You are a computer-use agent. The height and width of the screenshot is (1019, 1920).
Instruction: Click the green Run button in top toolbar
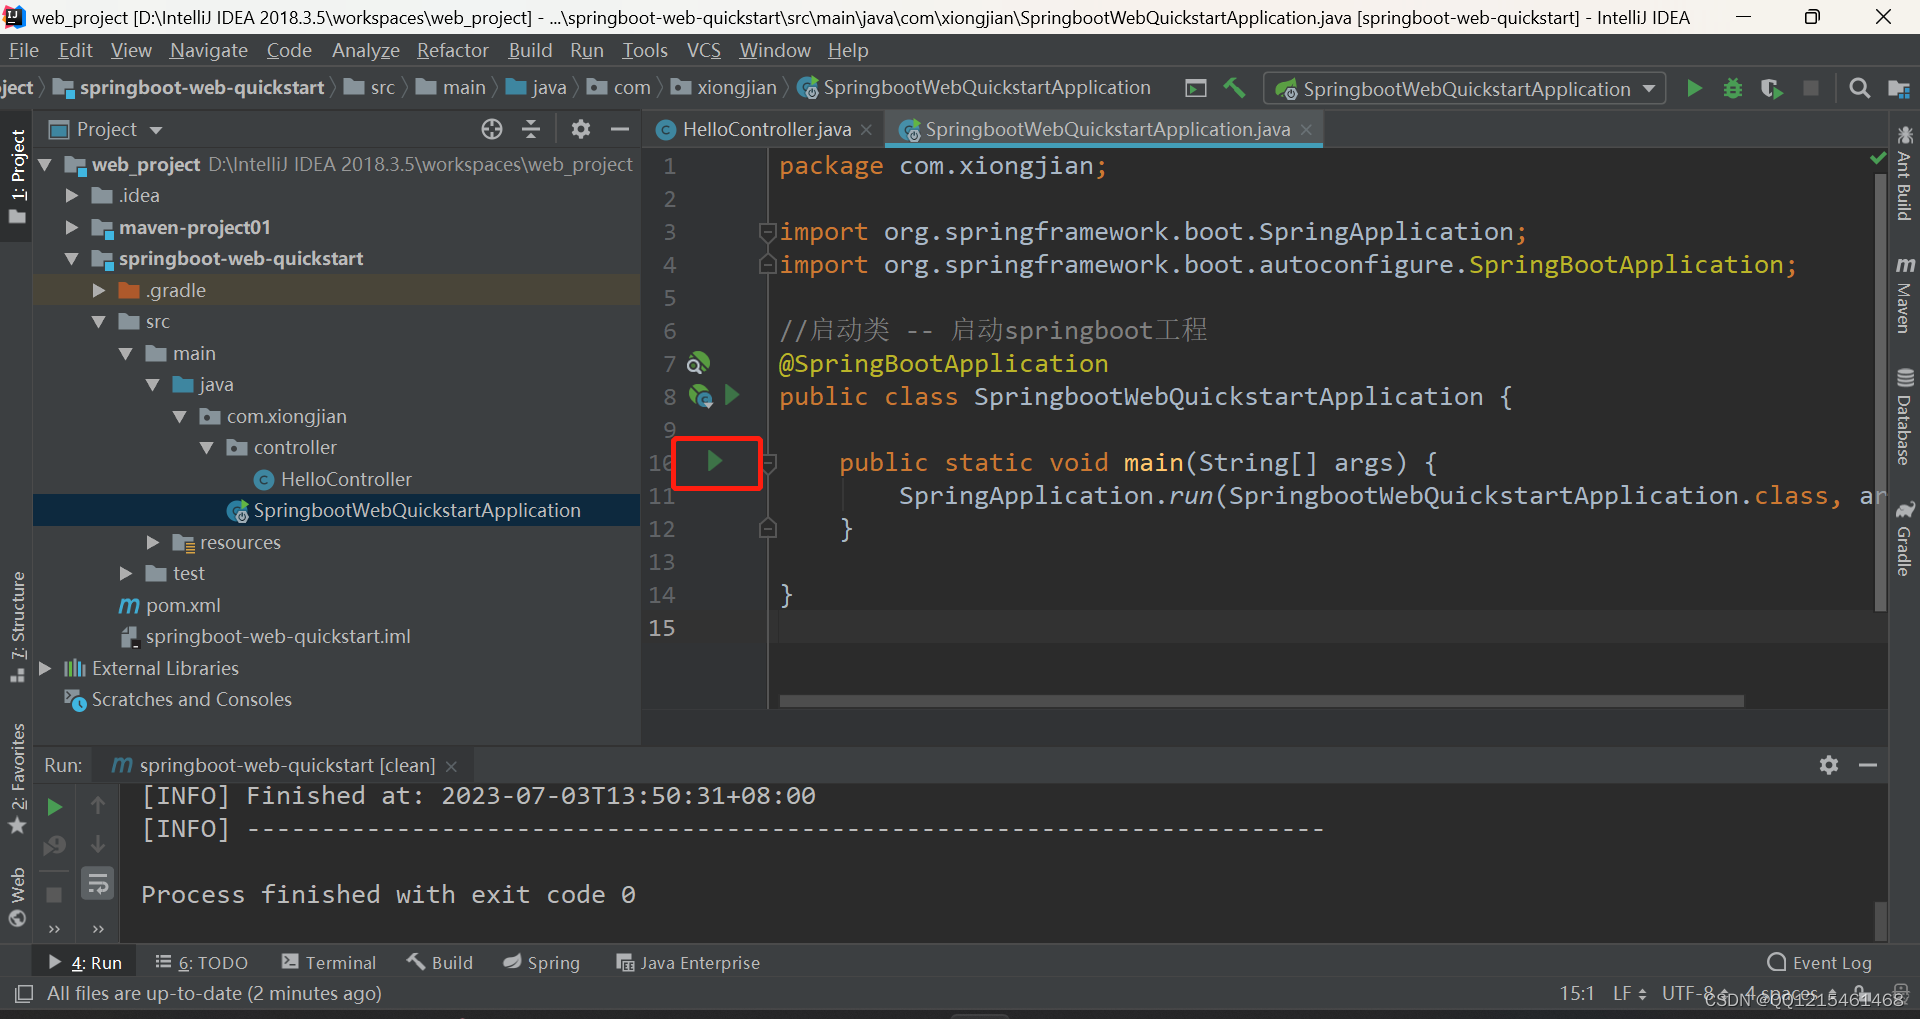[1694, 88]
